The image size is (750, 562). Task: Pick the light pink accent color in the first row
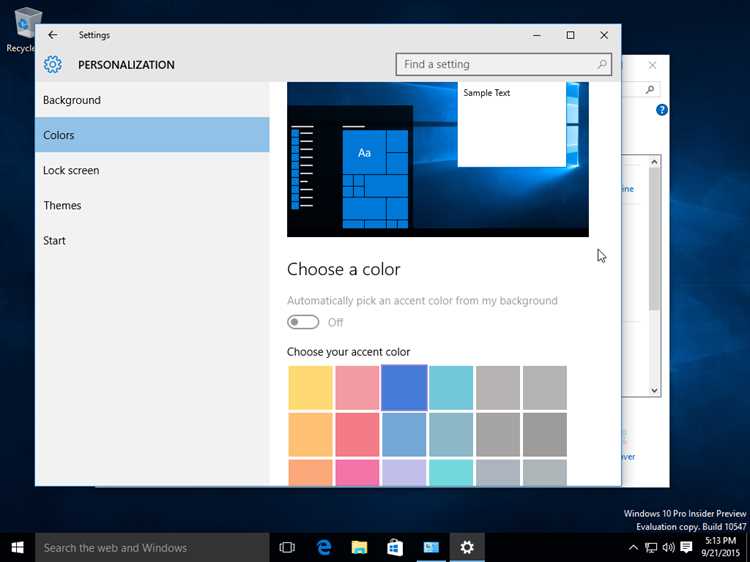click(x=357, y=388)
